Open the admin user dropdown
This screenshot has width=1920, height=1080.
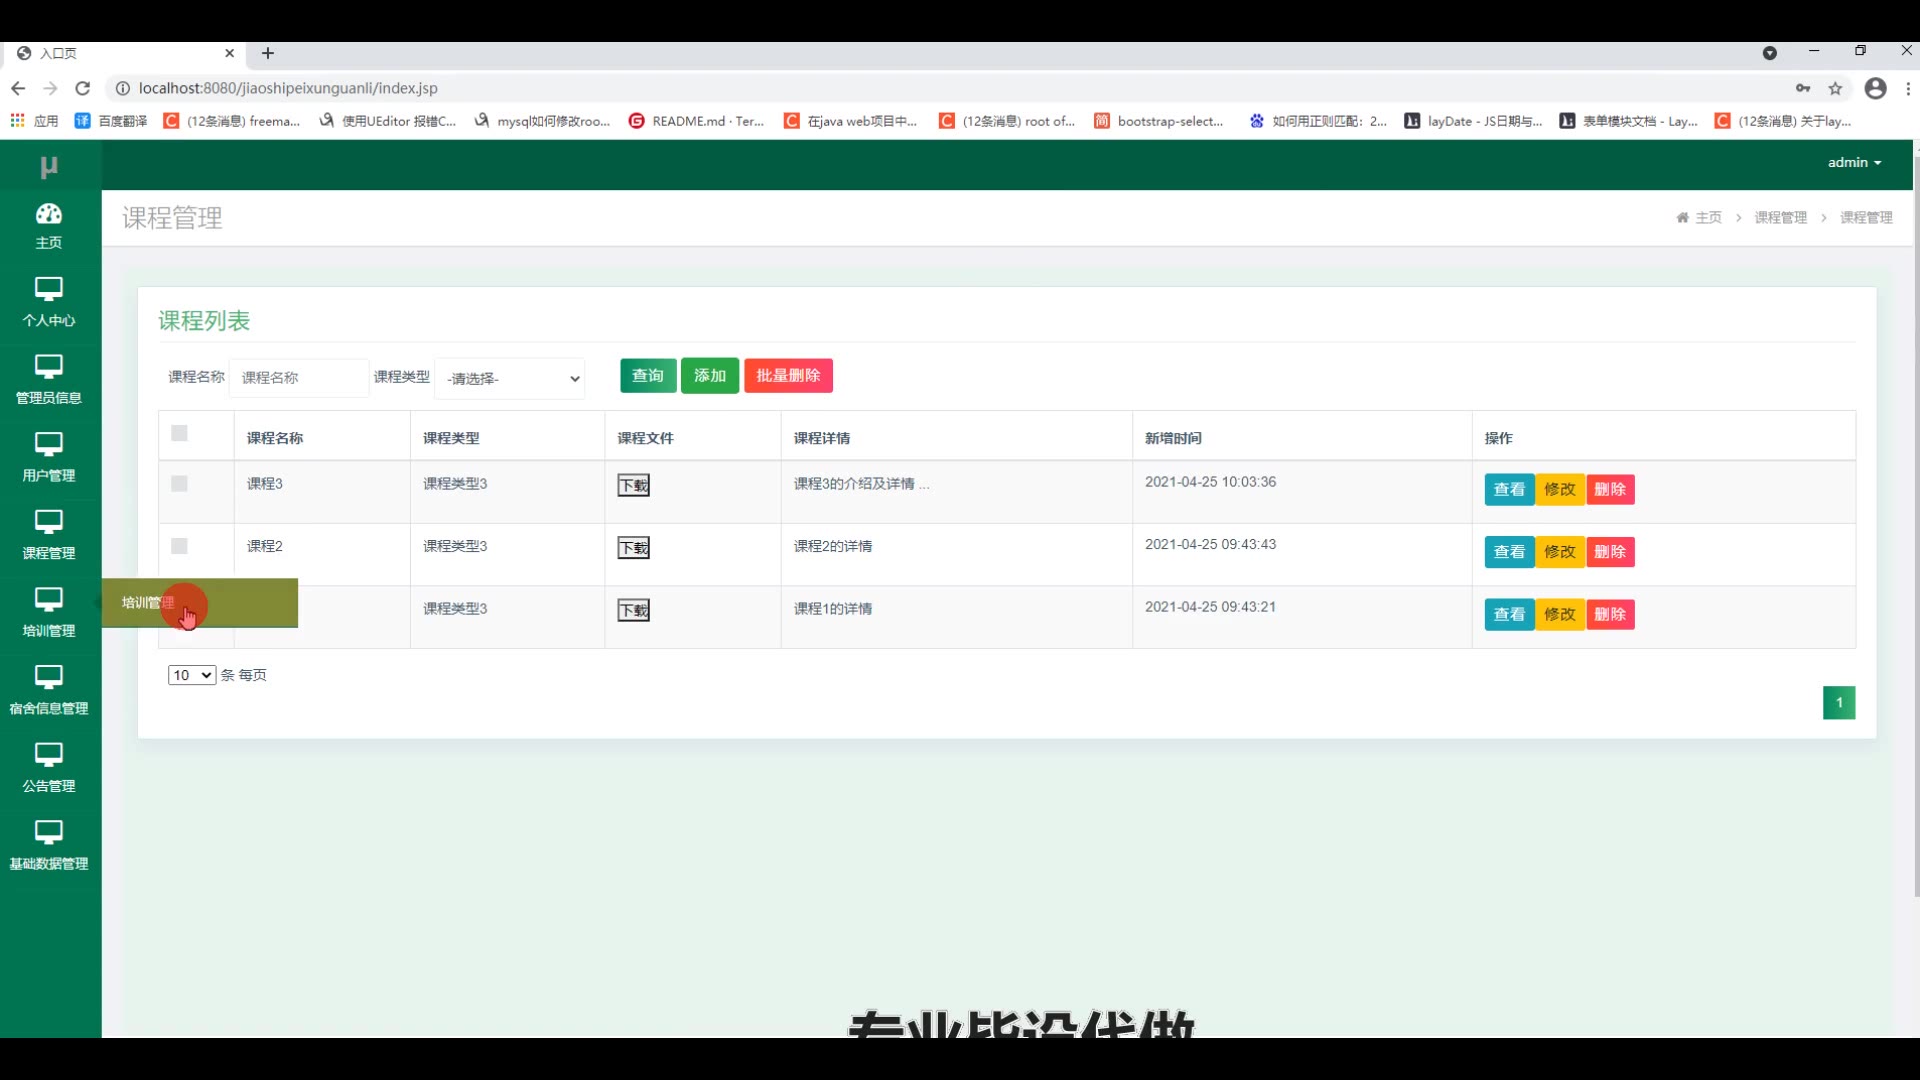(1853, 162)
